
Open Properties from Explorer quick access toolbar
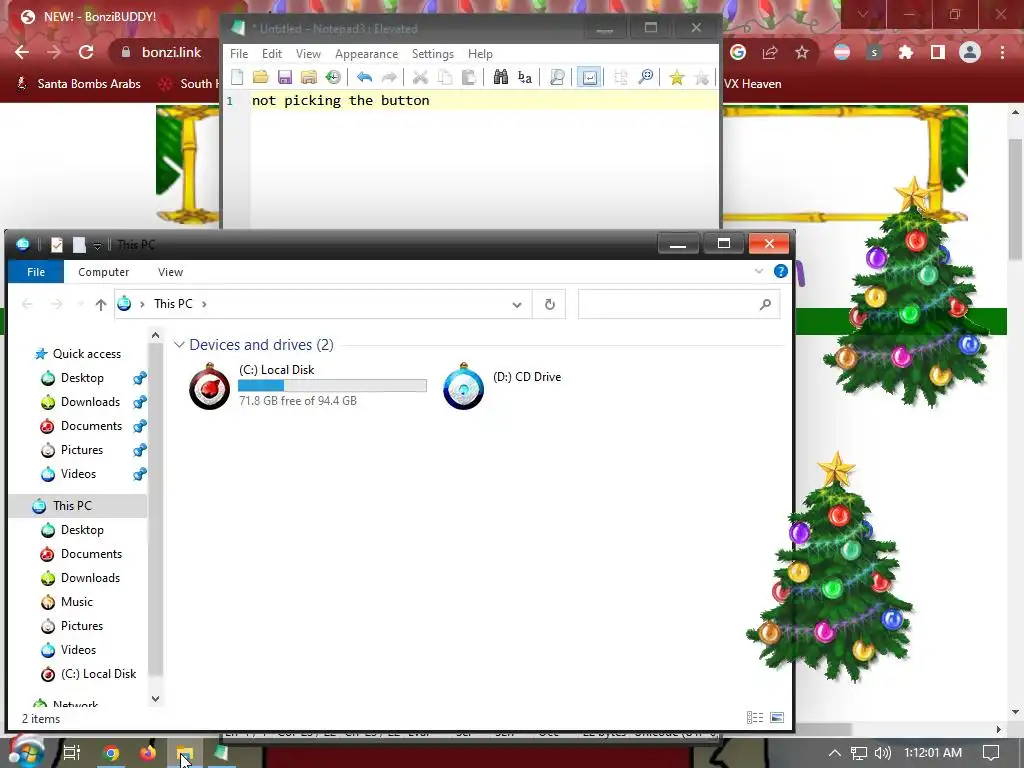point(57,245)
